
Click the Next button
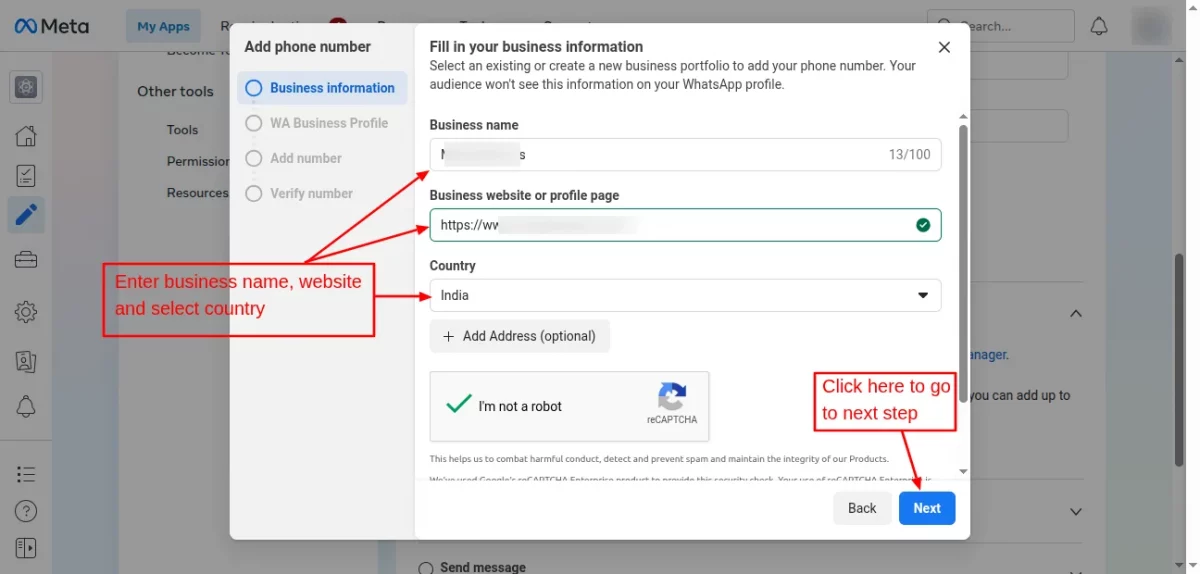click(x=927, y=508)
